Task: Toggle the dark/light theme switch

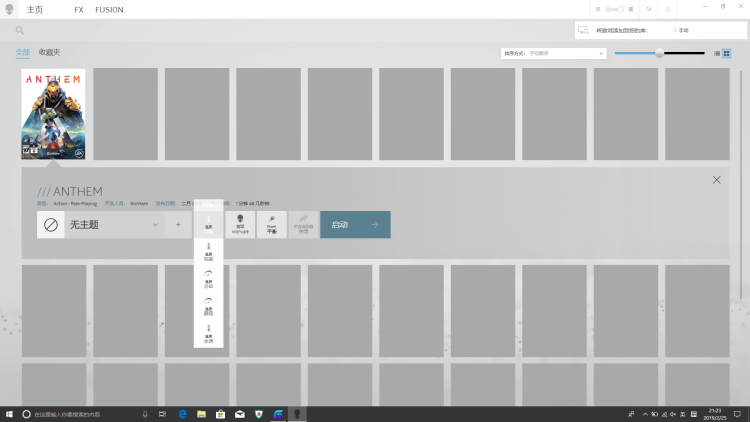Action: (615, 9)
